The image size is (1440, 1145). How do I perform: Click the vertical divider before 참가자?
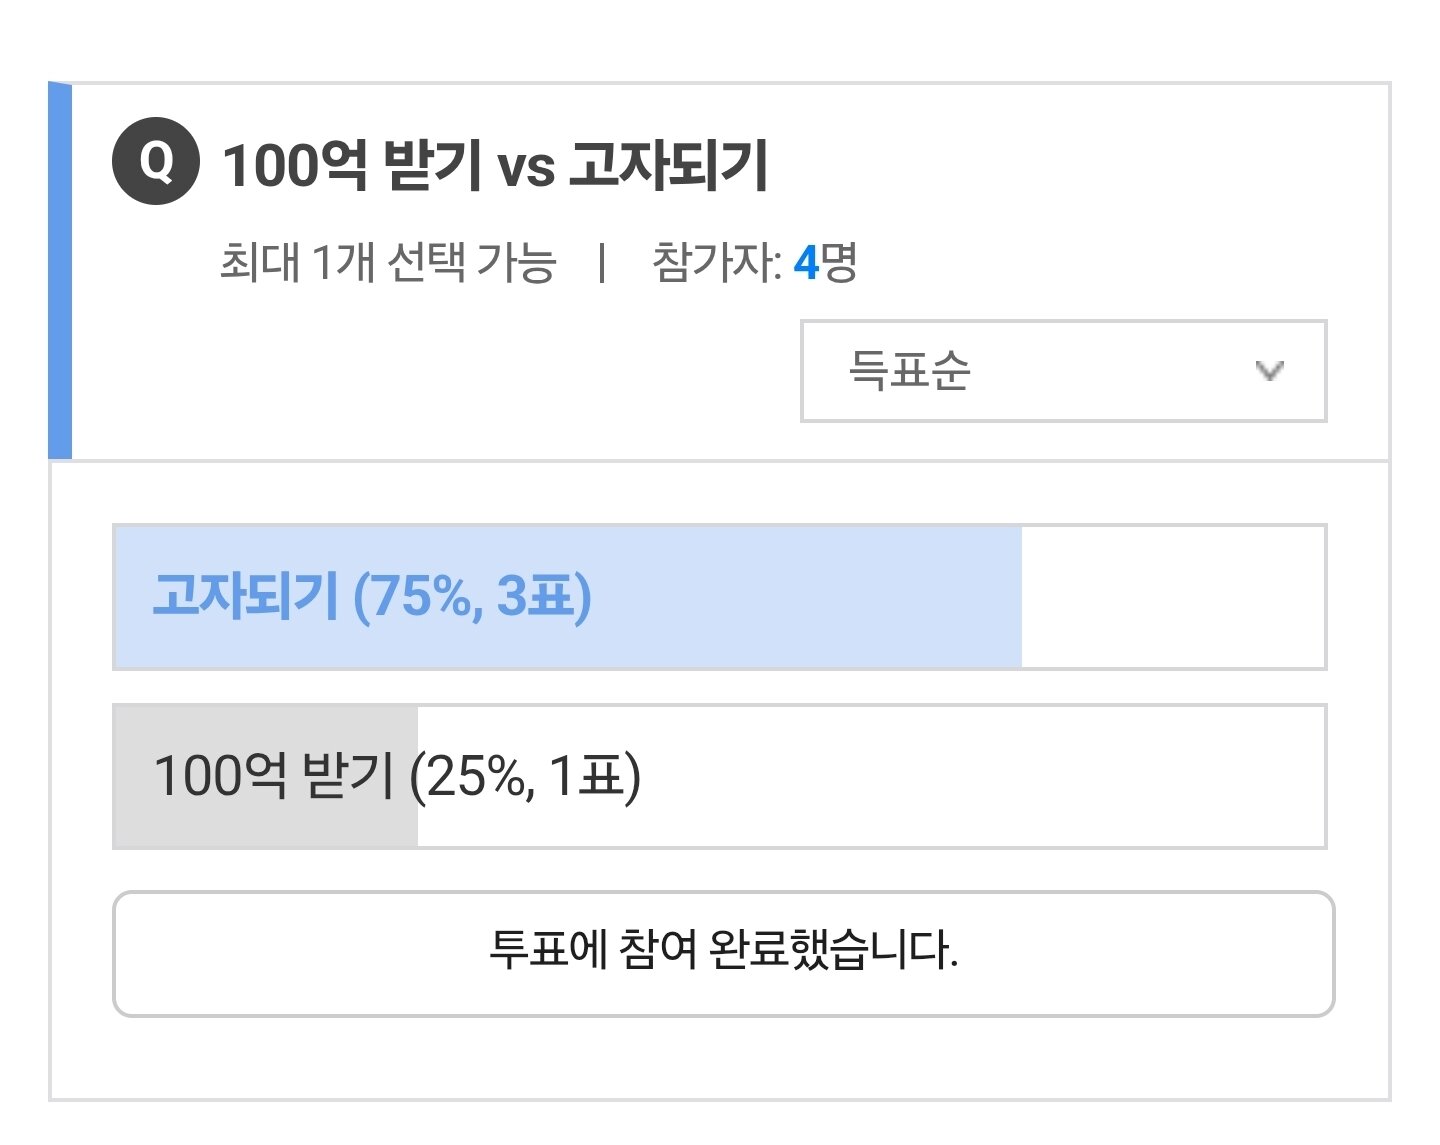tap(601, 263)
